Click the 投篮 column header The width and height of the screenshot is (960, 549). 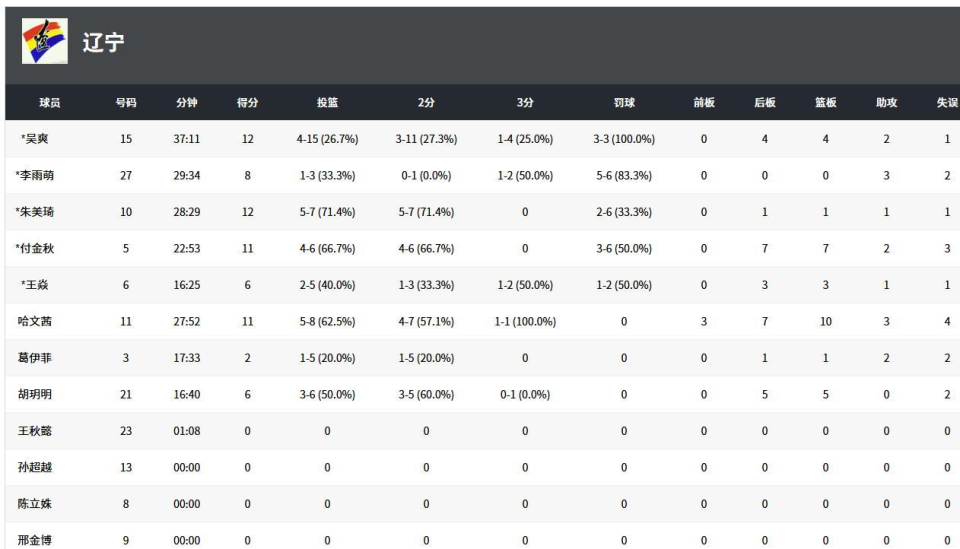(x=327, y=102)
